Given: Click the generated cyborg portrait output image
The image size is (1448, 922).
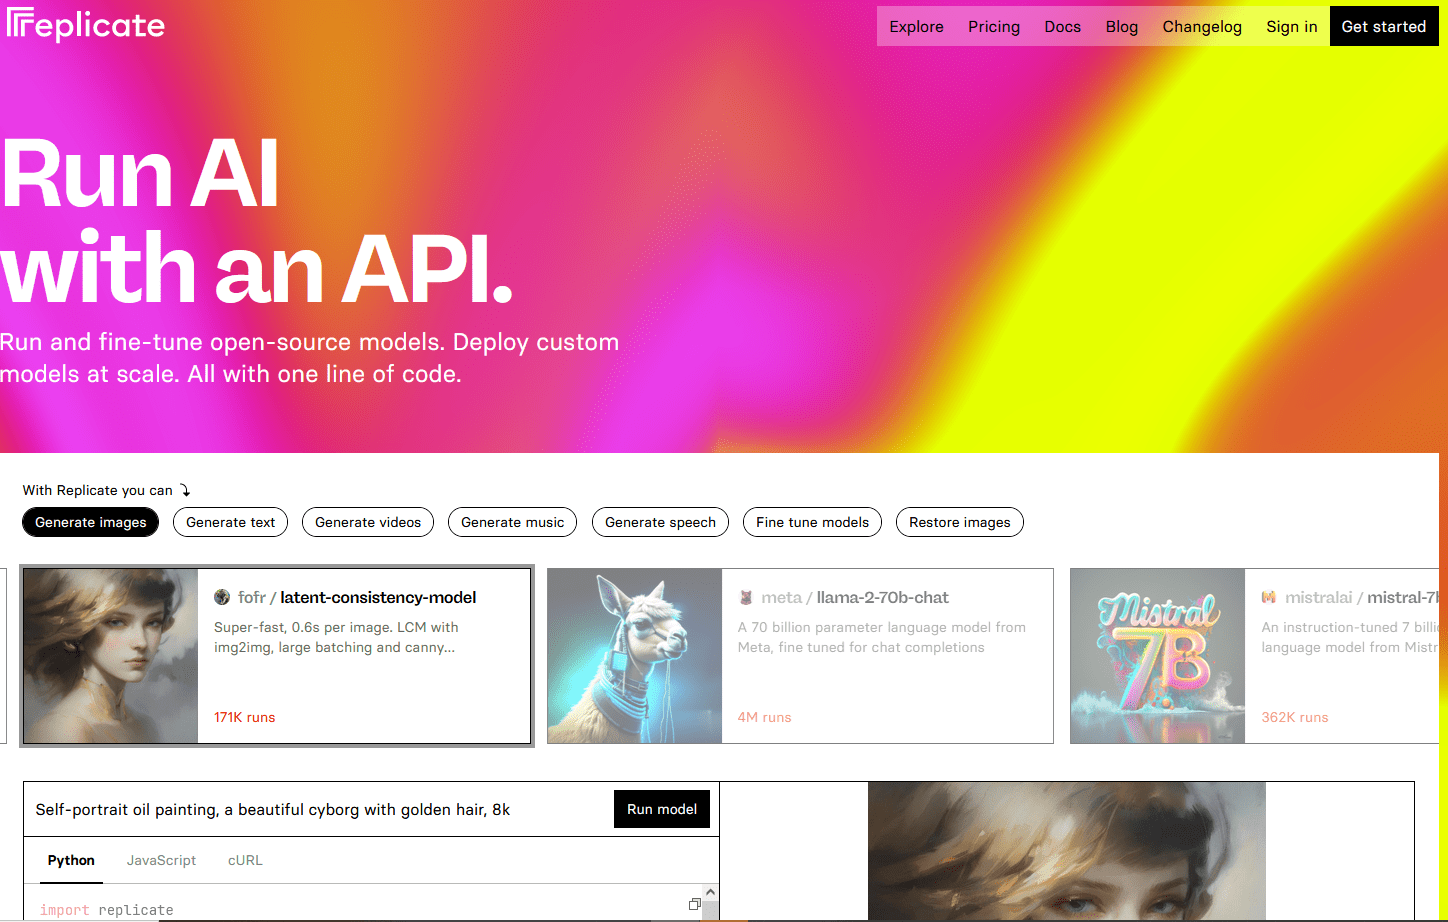Looking at the screenshot, I should 1067,851.
